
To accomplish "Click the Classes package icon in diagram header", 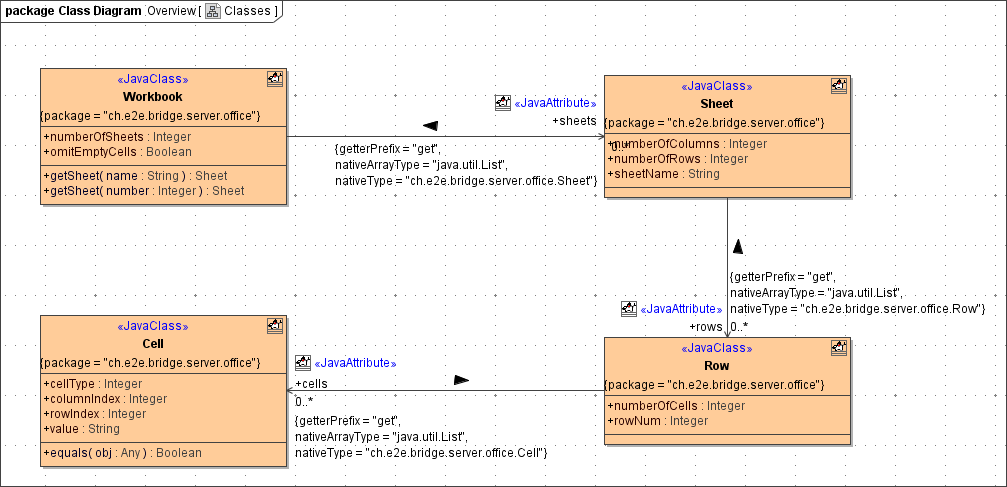I will [213, 11].
